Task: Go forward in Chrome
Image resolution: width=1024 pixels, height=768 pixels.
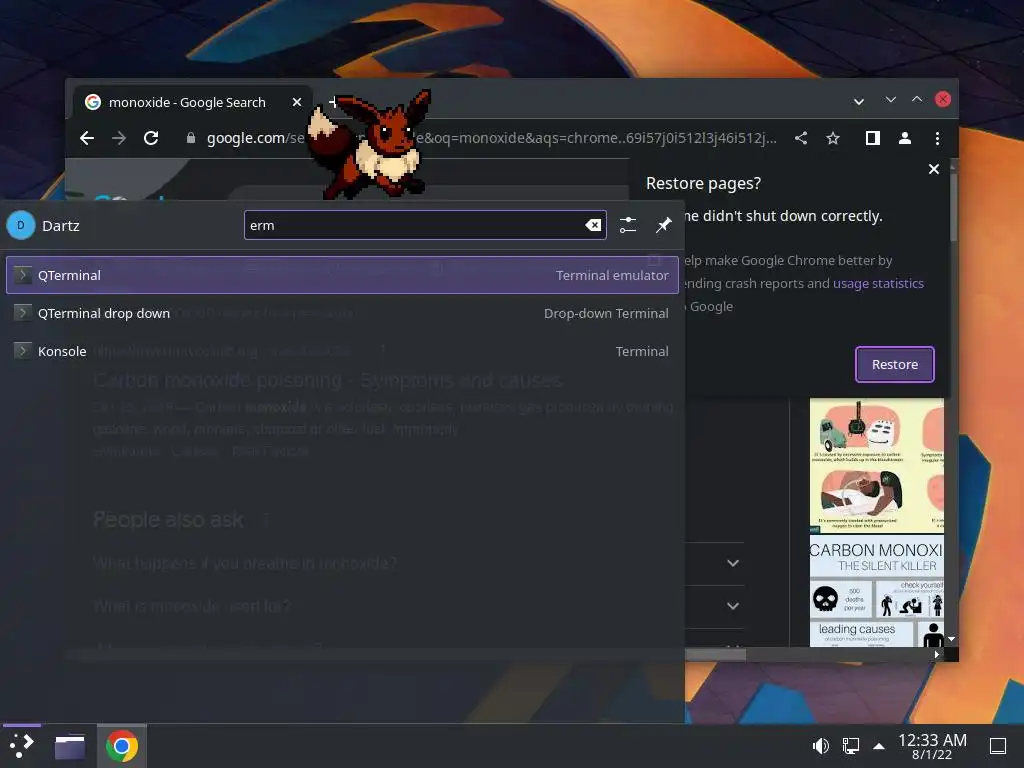Action: pyautogui.click(x=119, y=138)
